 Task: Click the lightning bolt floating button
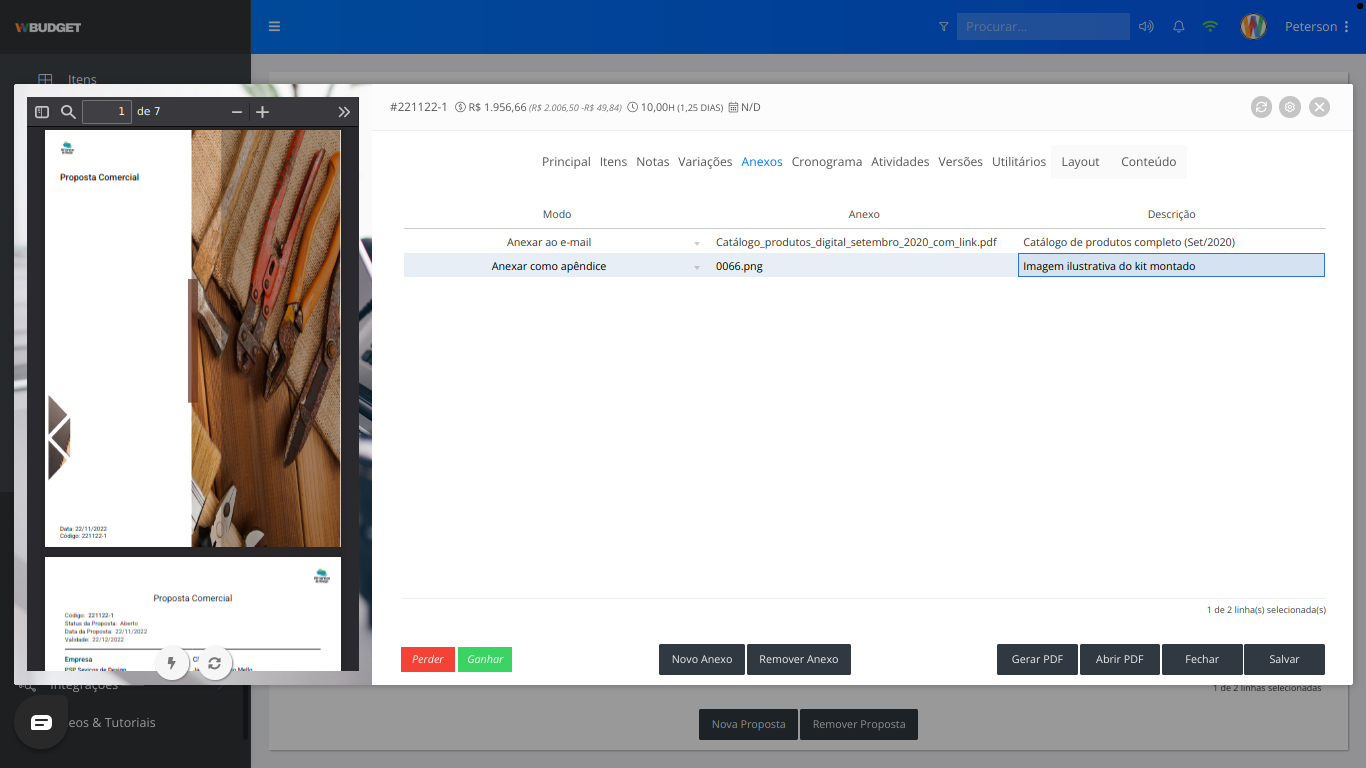click(x=172, y=662)
